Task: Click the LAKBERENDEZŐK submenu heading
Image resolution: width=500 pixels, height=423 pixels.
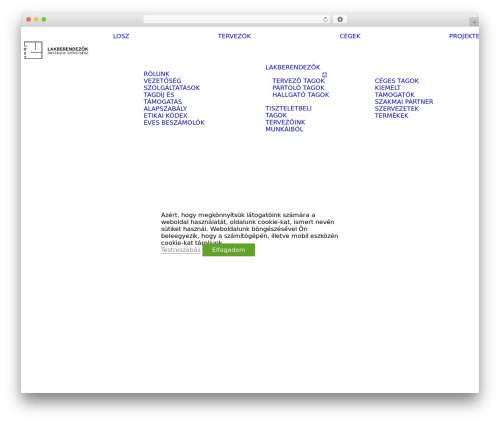Action: pyautogui.click(x=293, y=67)
